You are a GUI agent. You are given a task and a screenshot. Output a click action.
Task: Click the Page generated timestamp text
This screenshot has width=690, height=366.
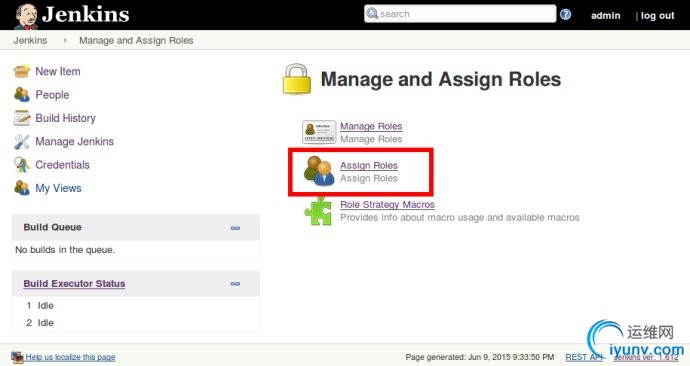[x=480, y=357]
